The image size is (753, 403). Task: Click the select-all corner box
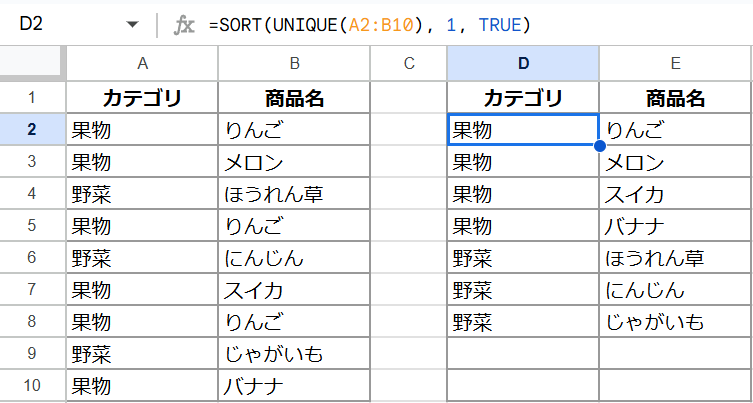point(32,64)
